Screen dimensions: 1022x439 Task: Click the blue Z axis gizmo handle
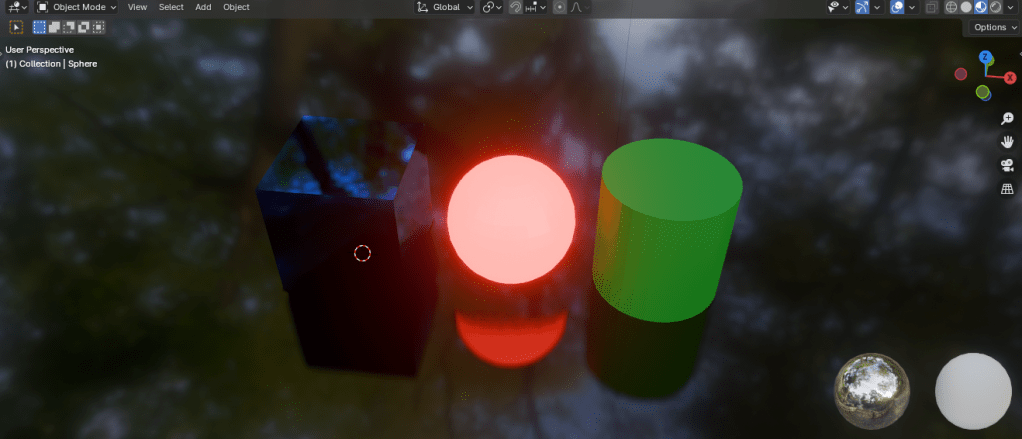[985, 57]
